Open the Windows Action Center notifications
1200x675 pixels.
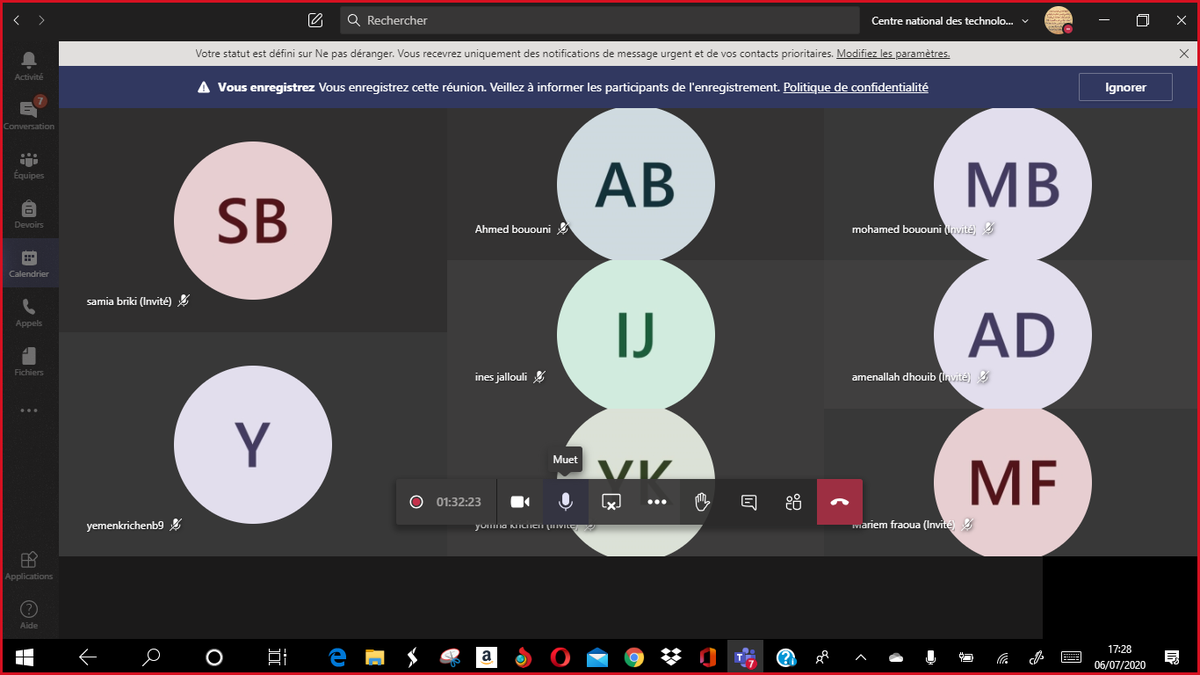[x=1172, y=657]
